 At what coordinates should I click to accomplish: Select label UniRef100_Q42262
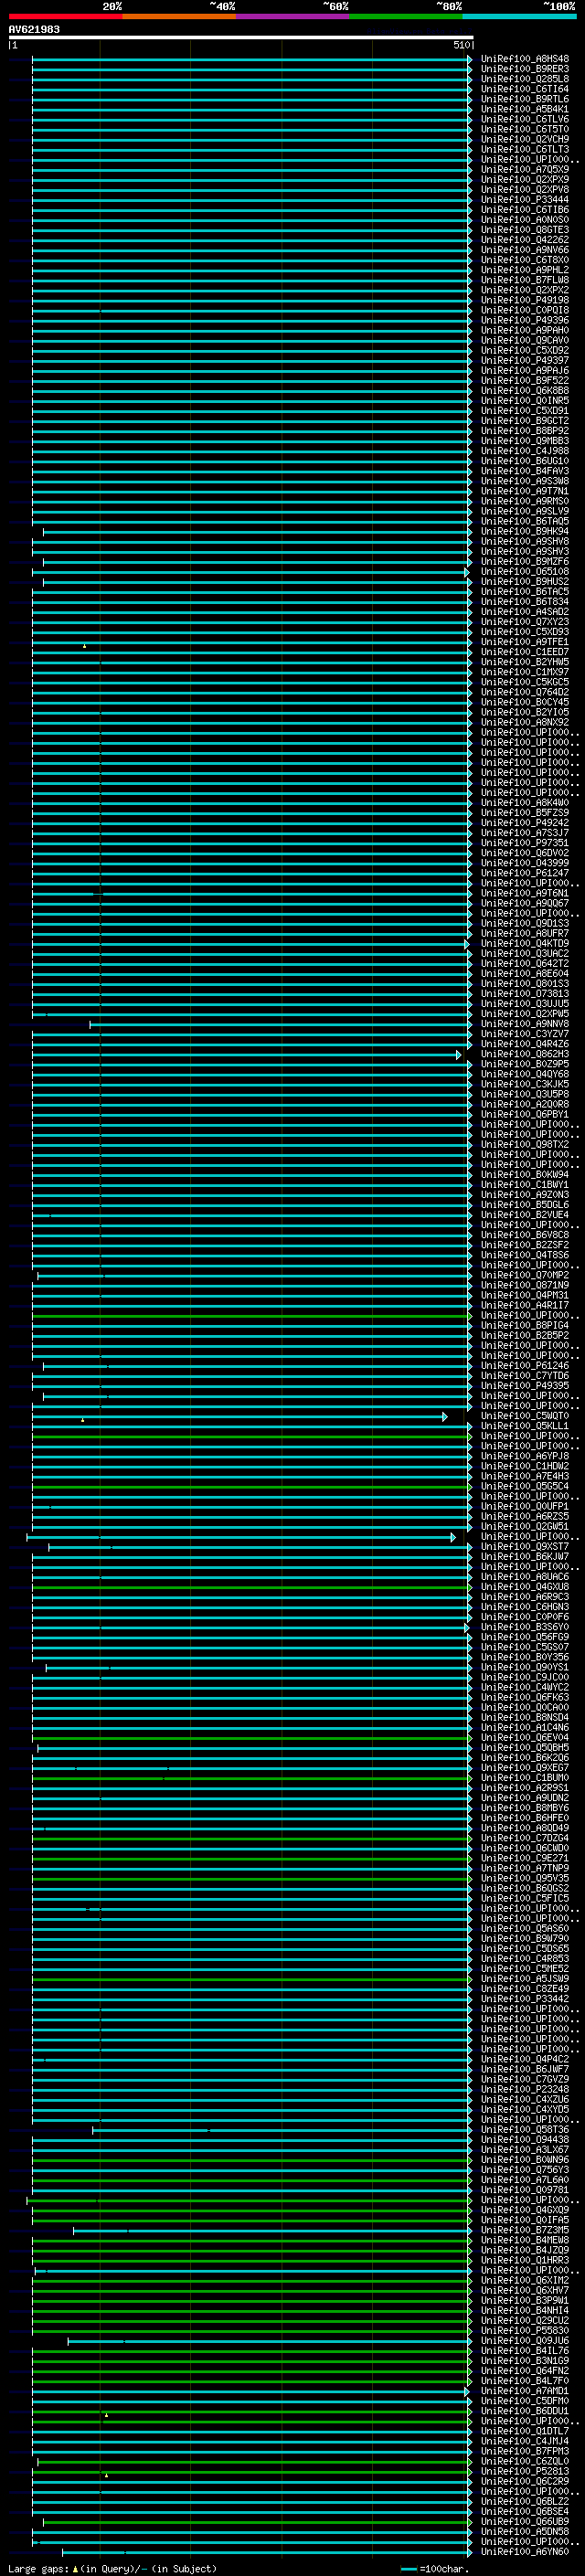point(525,240)
